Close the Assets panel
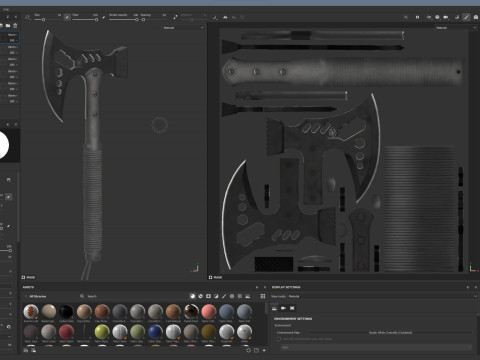Screen dimensions: 480x360 pyautogui.click(x=265, y=287)
